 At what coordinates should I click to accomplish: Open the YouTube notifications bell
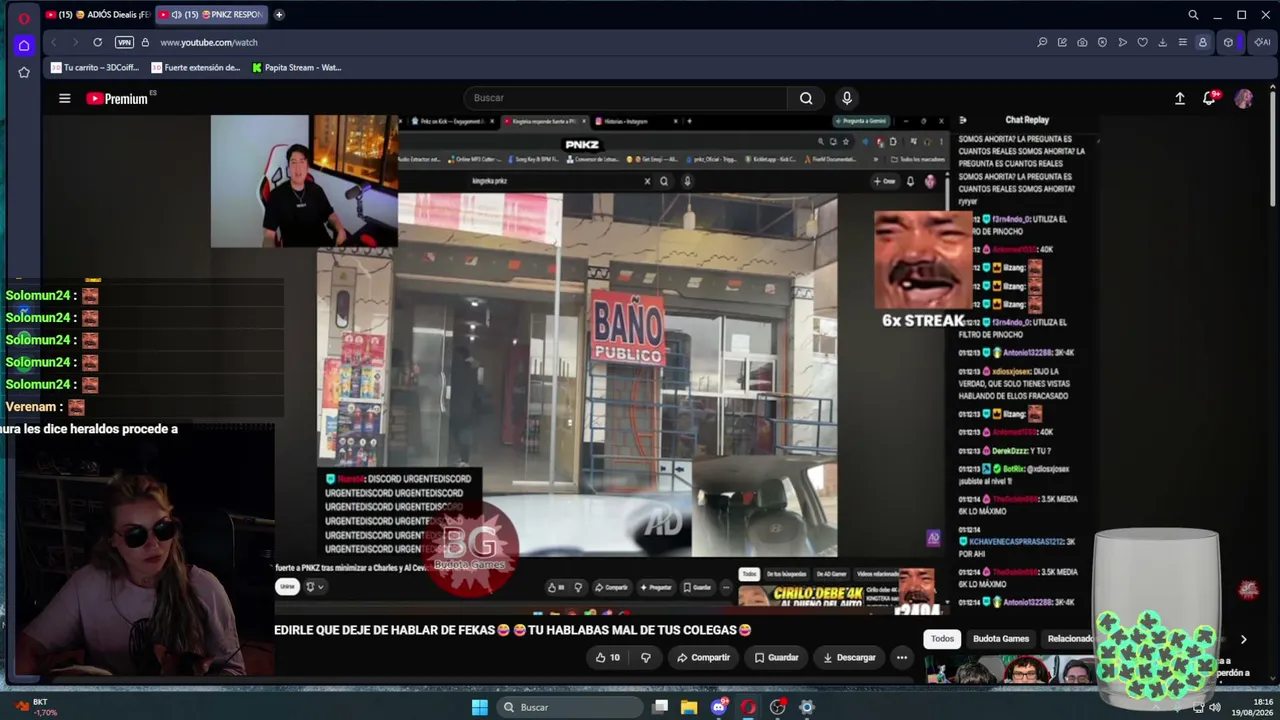point(1210,98)
